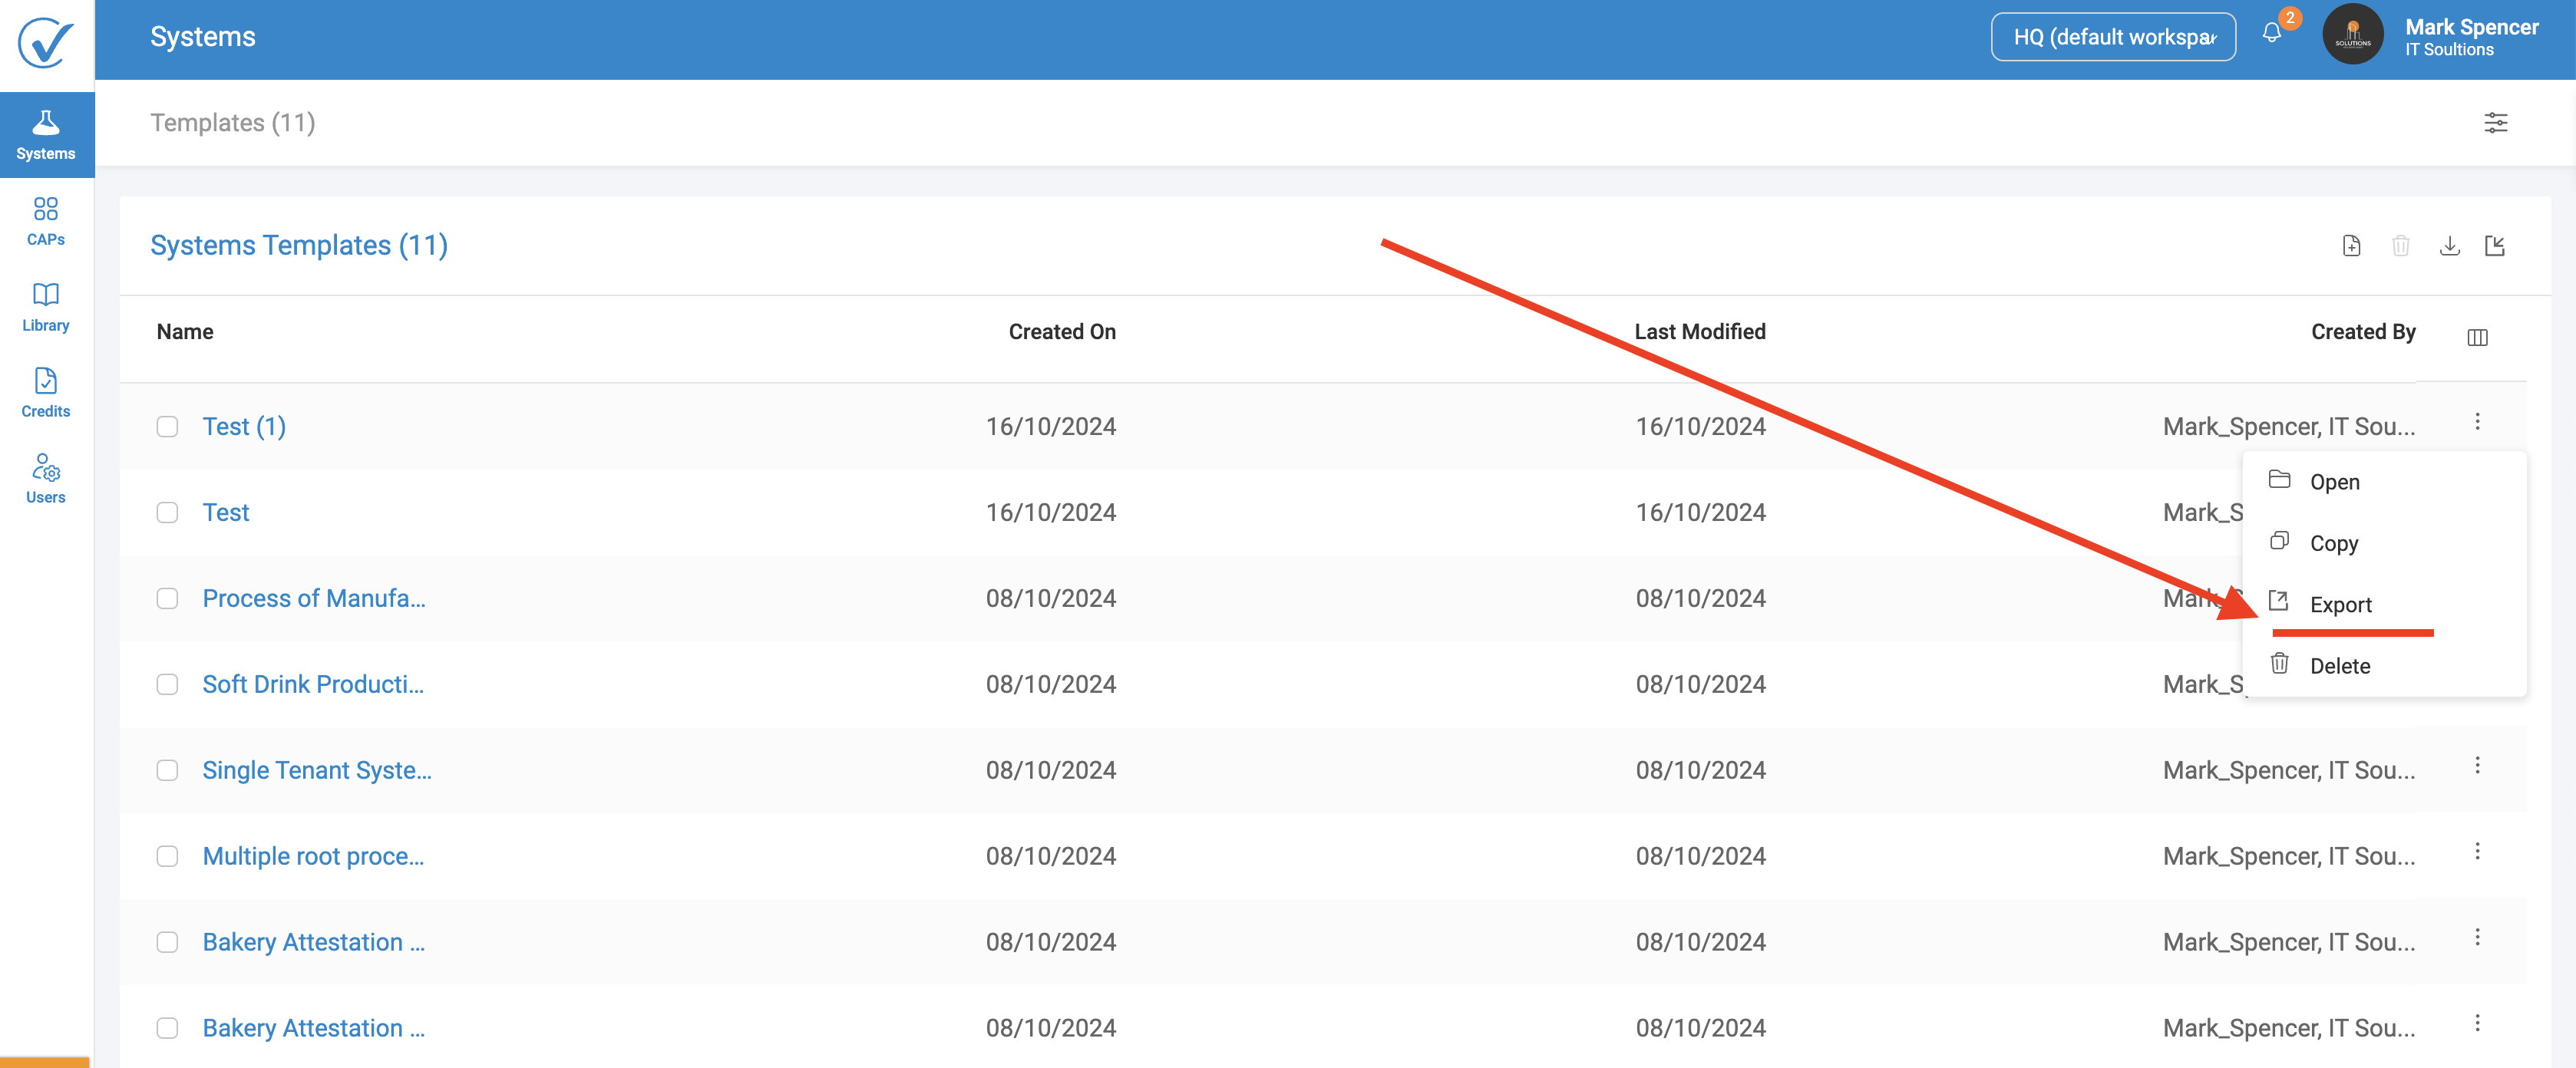Open the Test (1) template link
The height and width of the screenshot is (1068, 2576).
[x=244, y=427]
